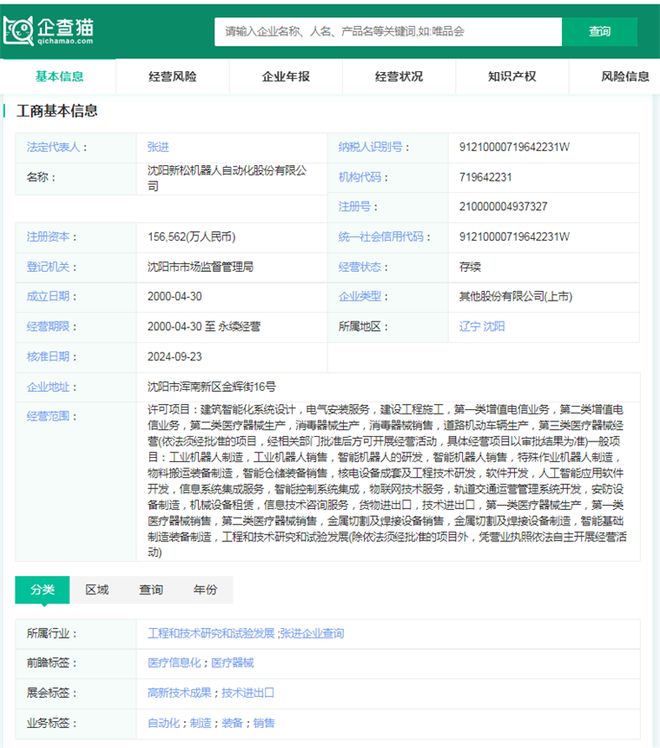Screen dimensions: 660x748
Task: Select registration number 210000004937327
Action: tap(503, 207)
